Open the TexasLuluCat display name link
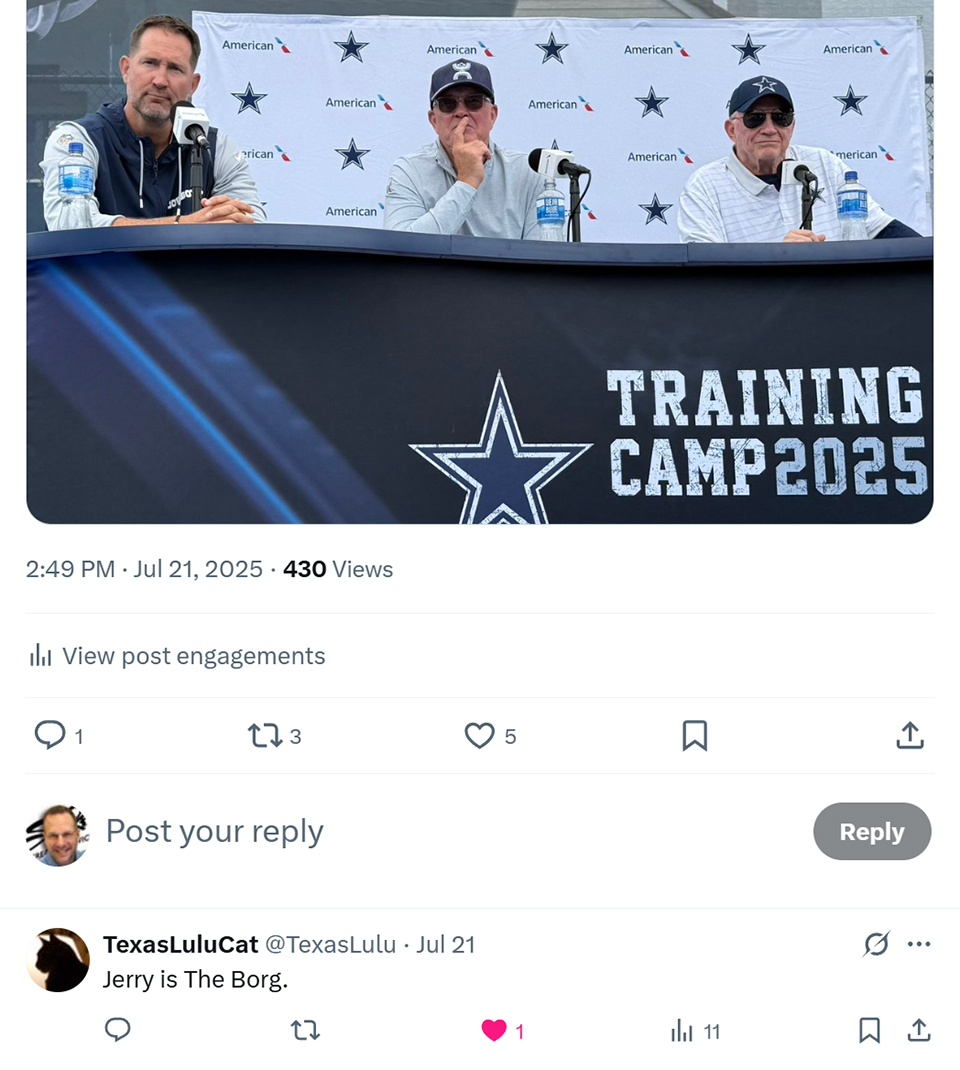 coord(180,944)
